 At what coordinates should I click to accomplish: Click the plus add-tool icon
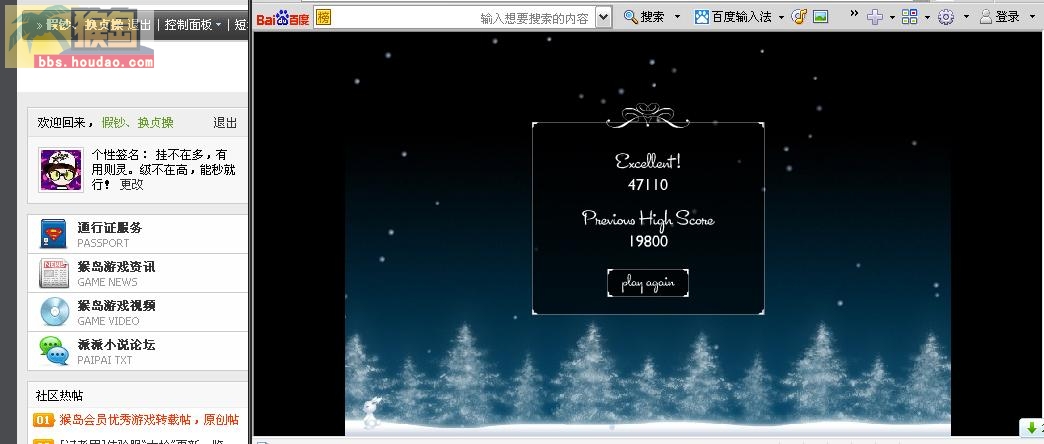pyautogui.click(x=875, y=17)
